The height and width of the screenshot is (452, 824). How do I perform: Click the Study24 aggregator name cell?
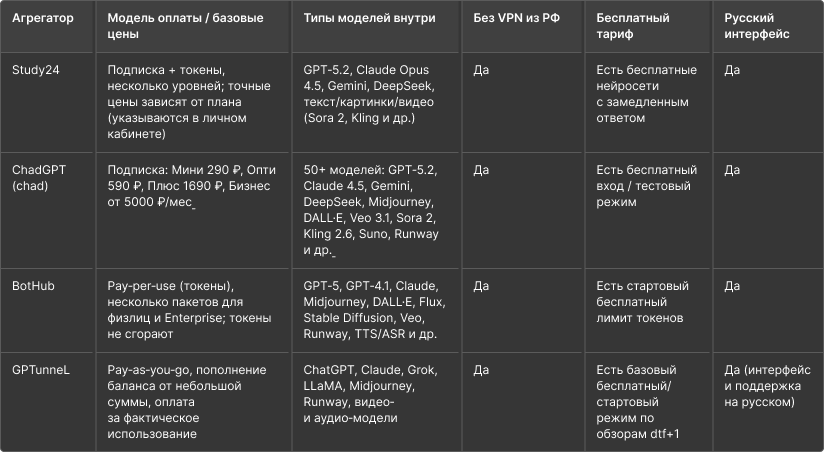coord(35,70)
